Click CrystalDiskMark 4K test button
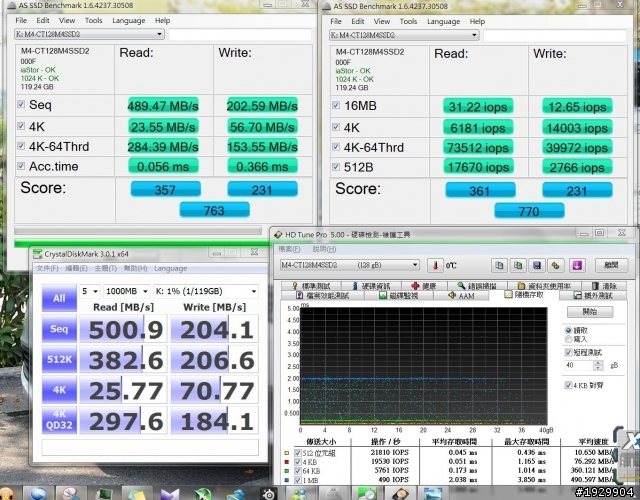 59,390
